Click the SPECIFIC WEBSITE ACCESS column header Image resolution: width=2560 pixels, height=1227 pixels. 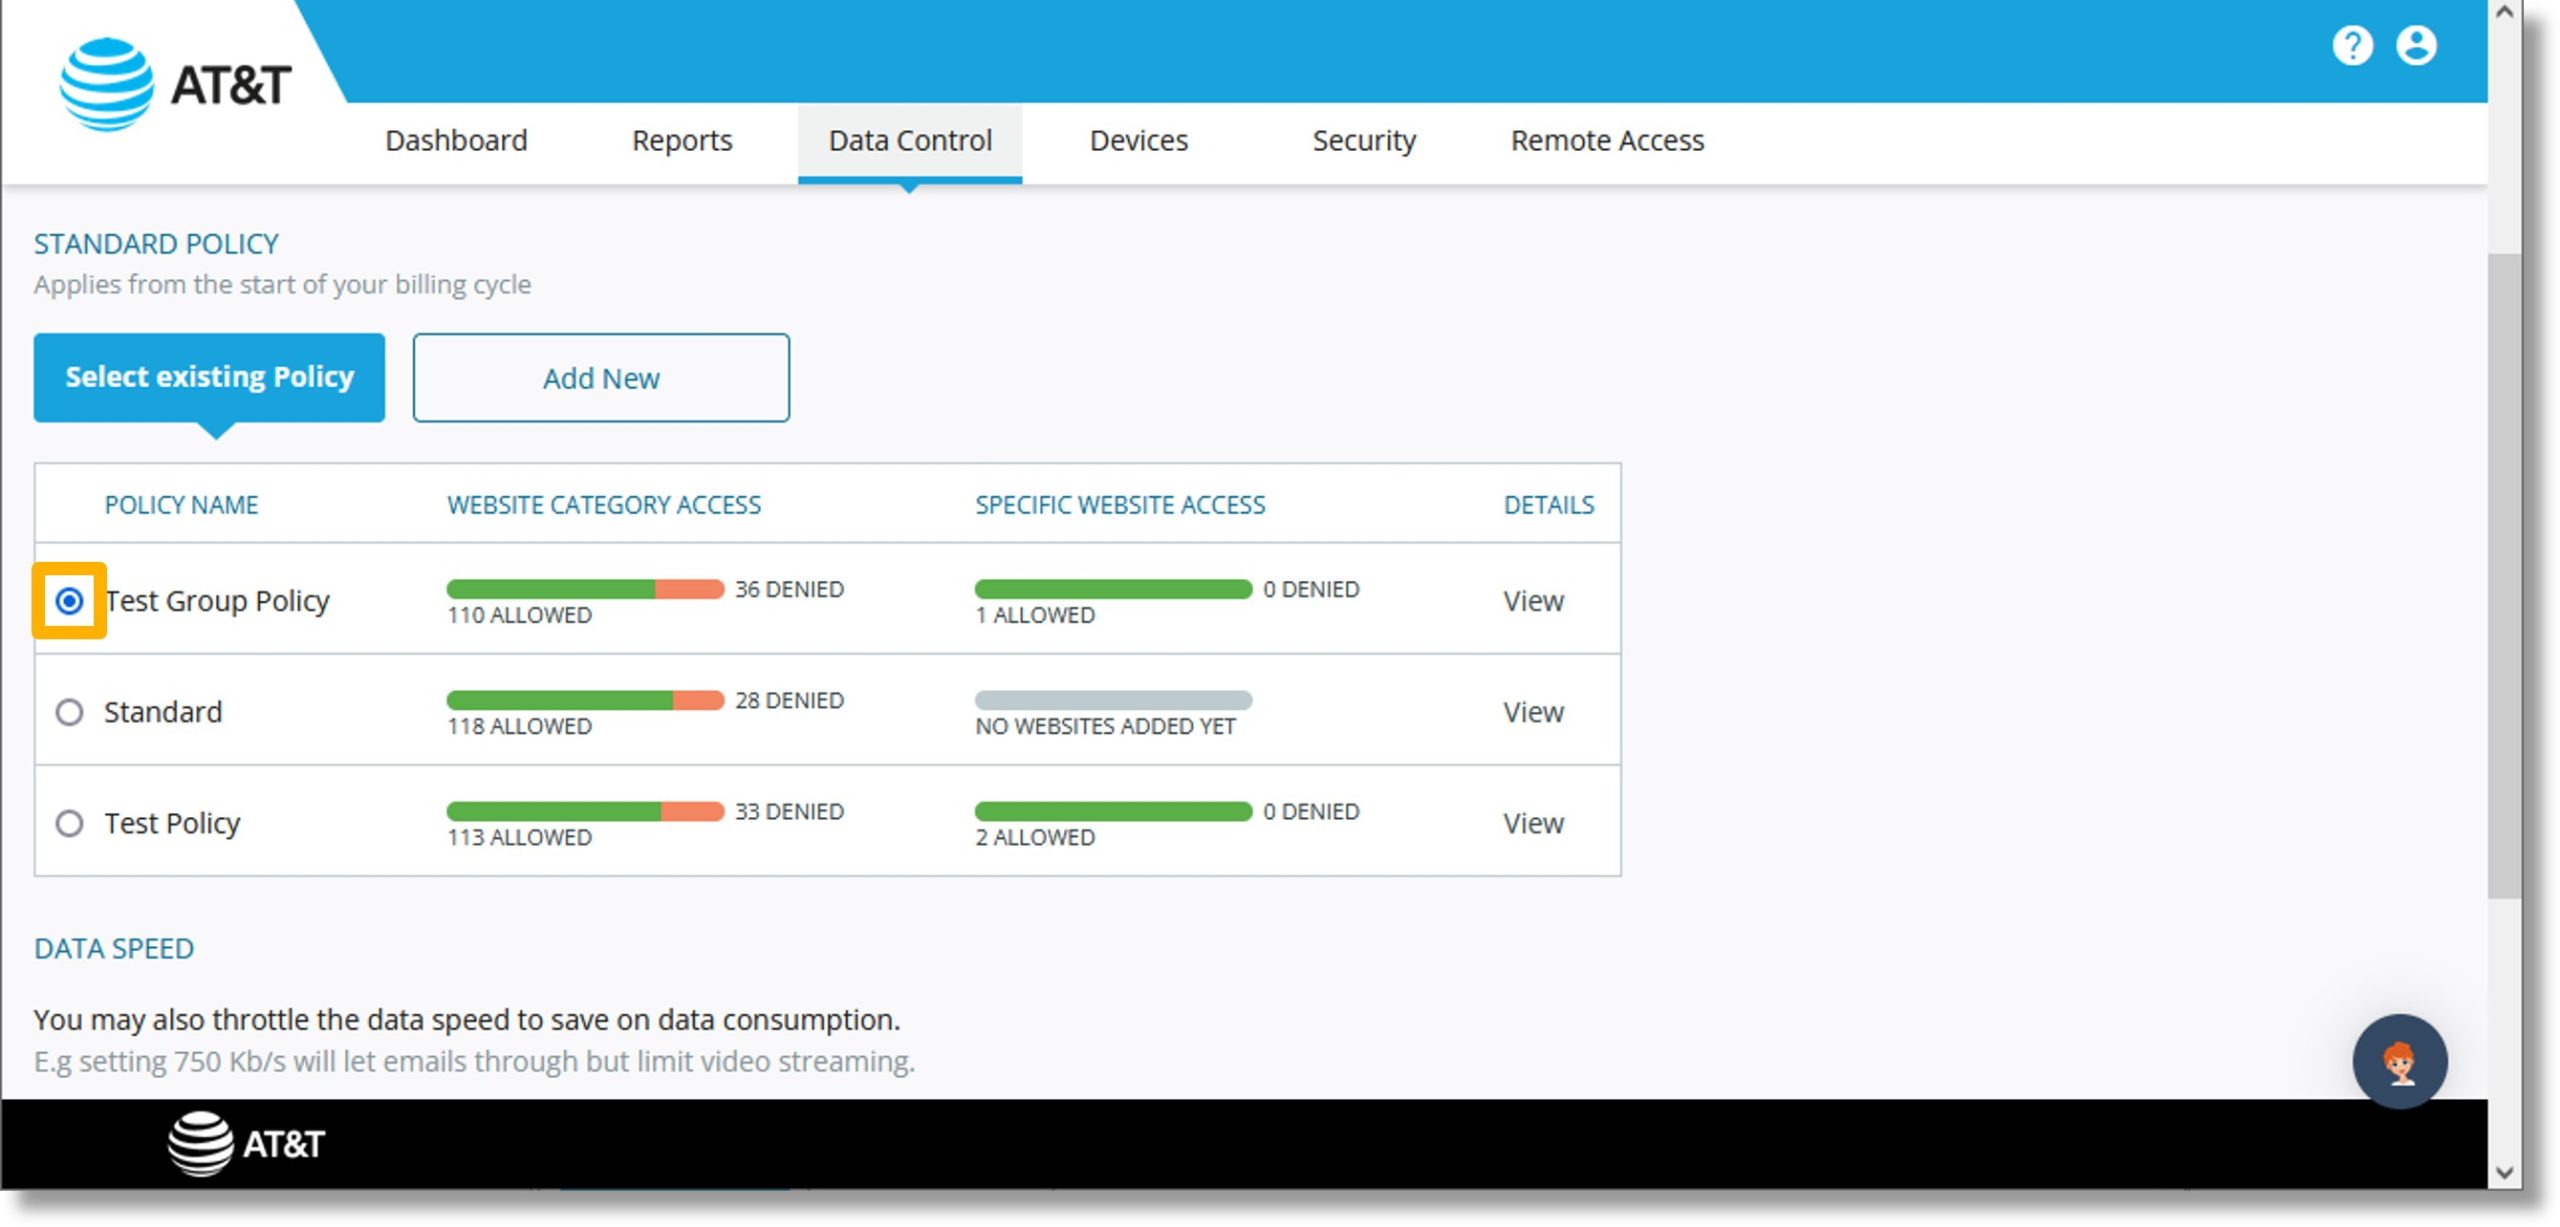(x=1120, y=505)
